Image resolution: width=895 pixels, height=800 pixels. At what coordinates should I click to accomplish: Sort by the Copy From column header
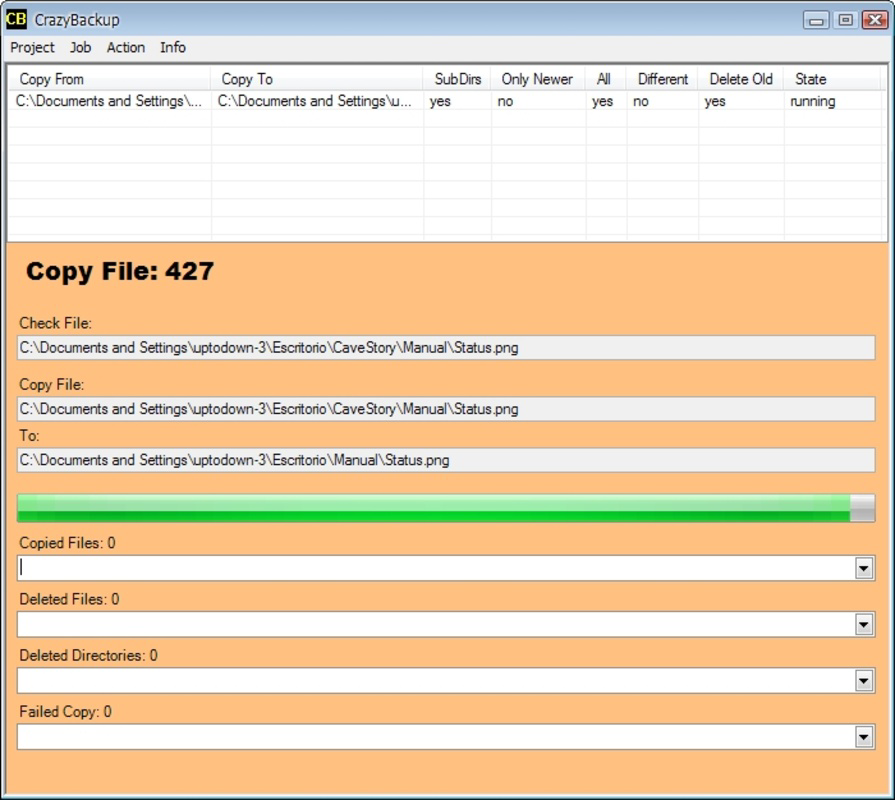pyautogui.click(x=109, y=79)
